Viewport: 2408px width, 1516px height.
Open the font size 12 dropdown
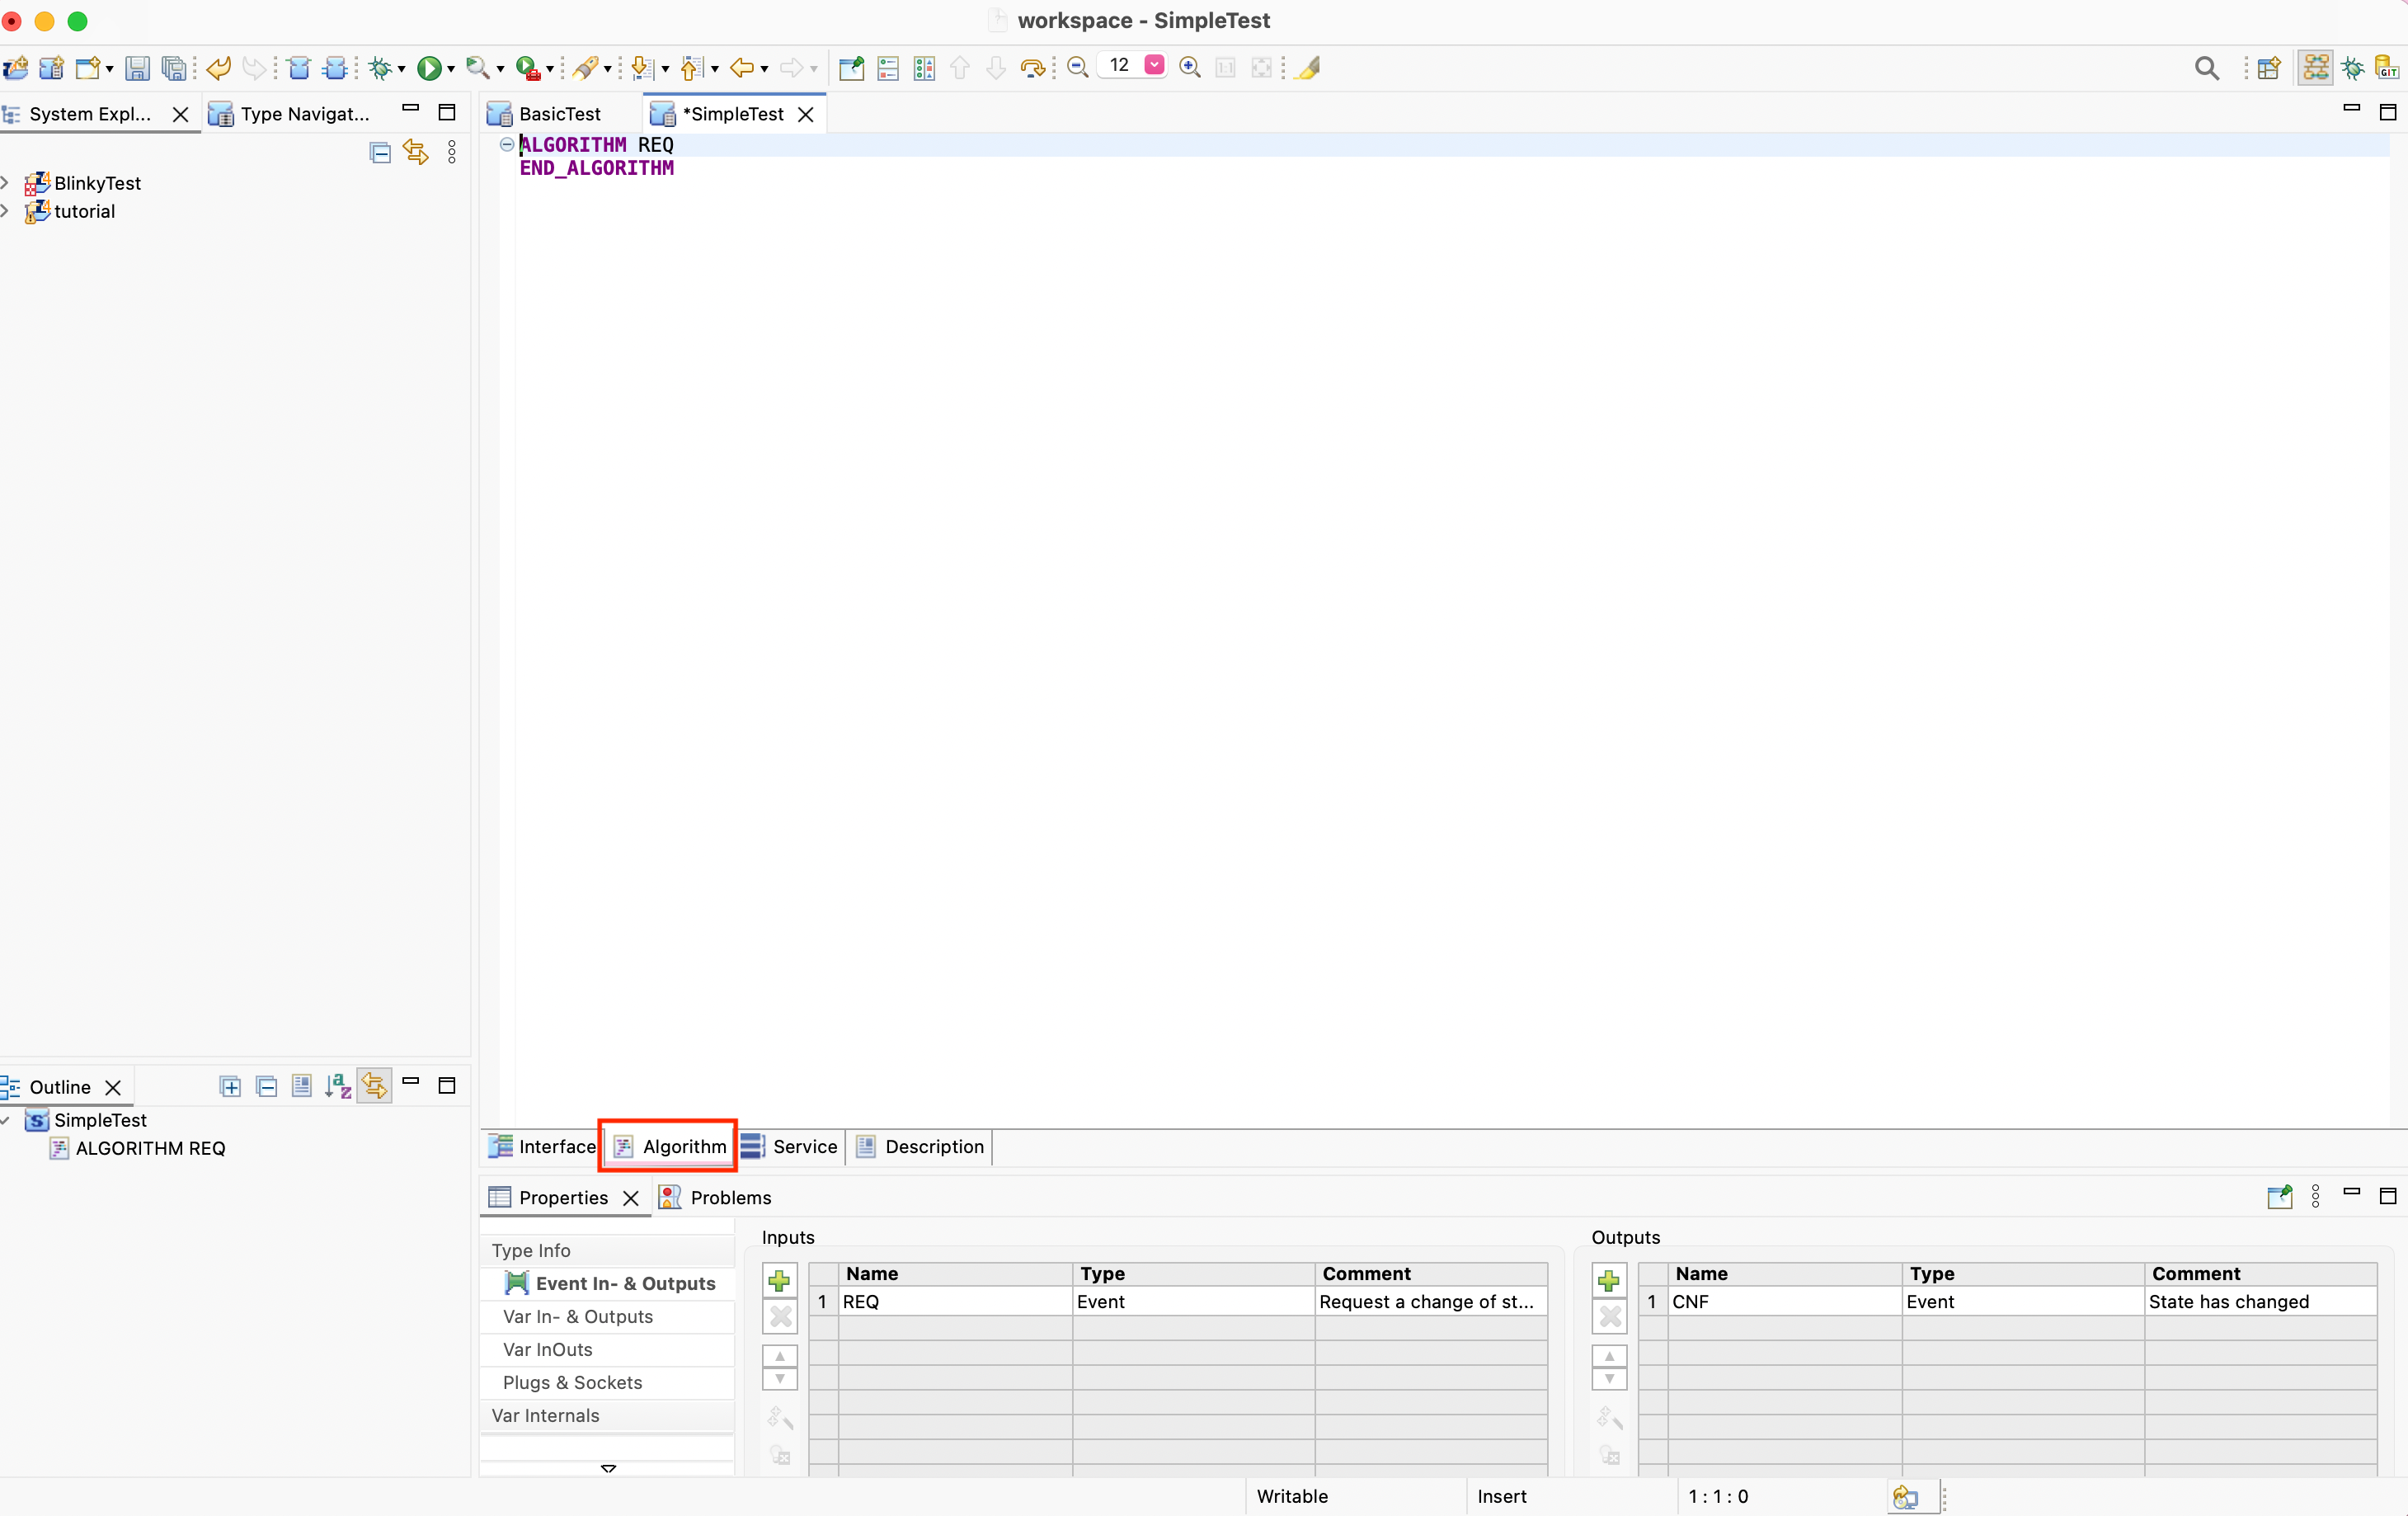pos(1154,65)
